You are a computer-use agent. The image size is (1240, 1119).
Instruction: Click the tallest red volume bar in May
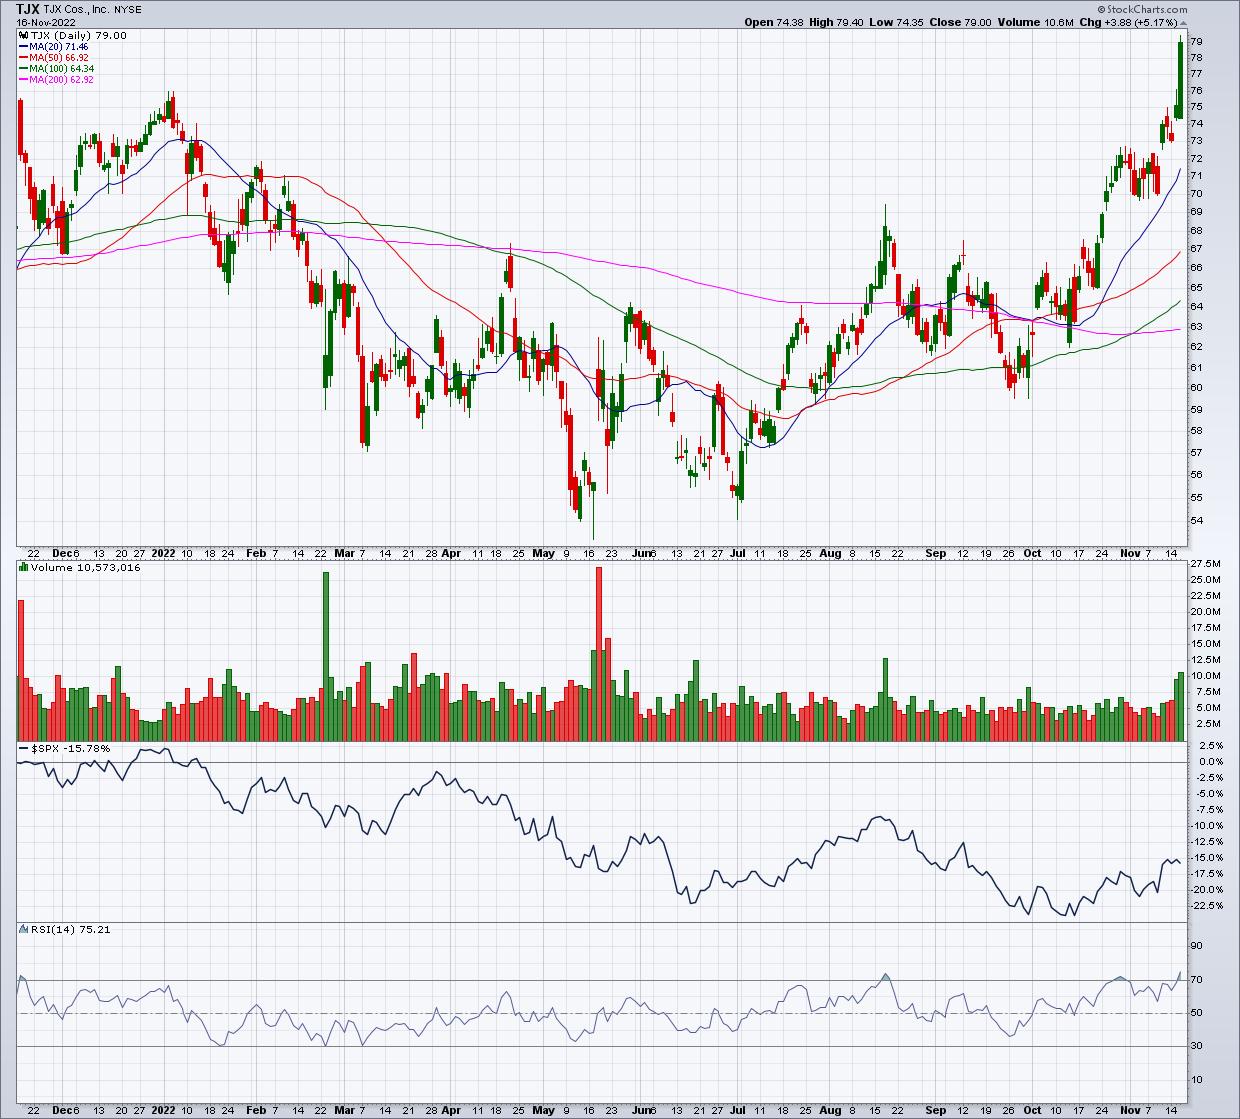(599, 654)
